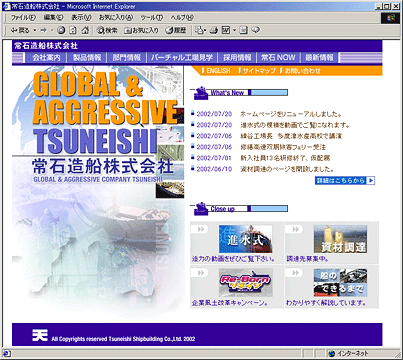Go to Home via house icon
Image resolution: width=403 pixels, height=360 pixels.
[x=85, y=30]
